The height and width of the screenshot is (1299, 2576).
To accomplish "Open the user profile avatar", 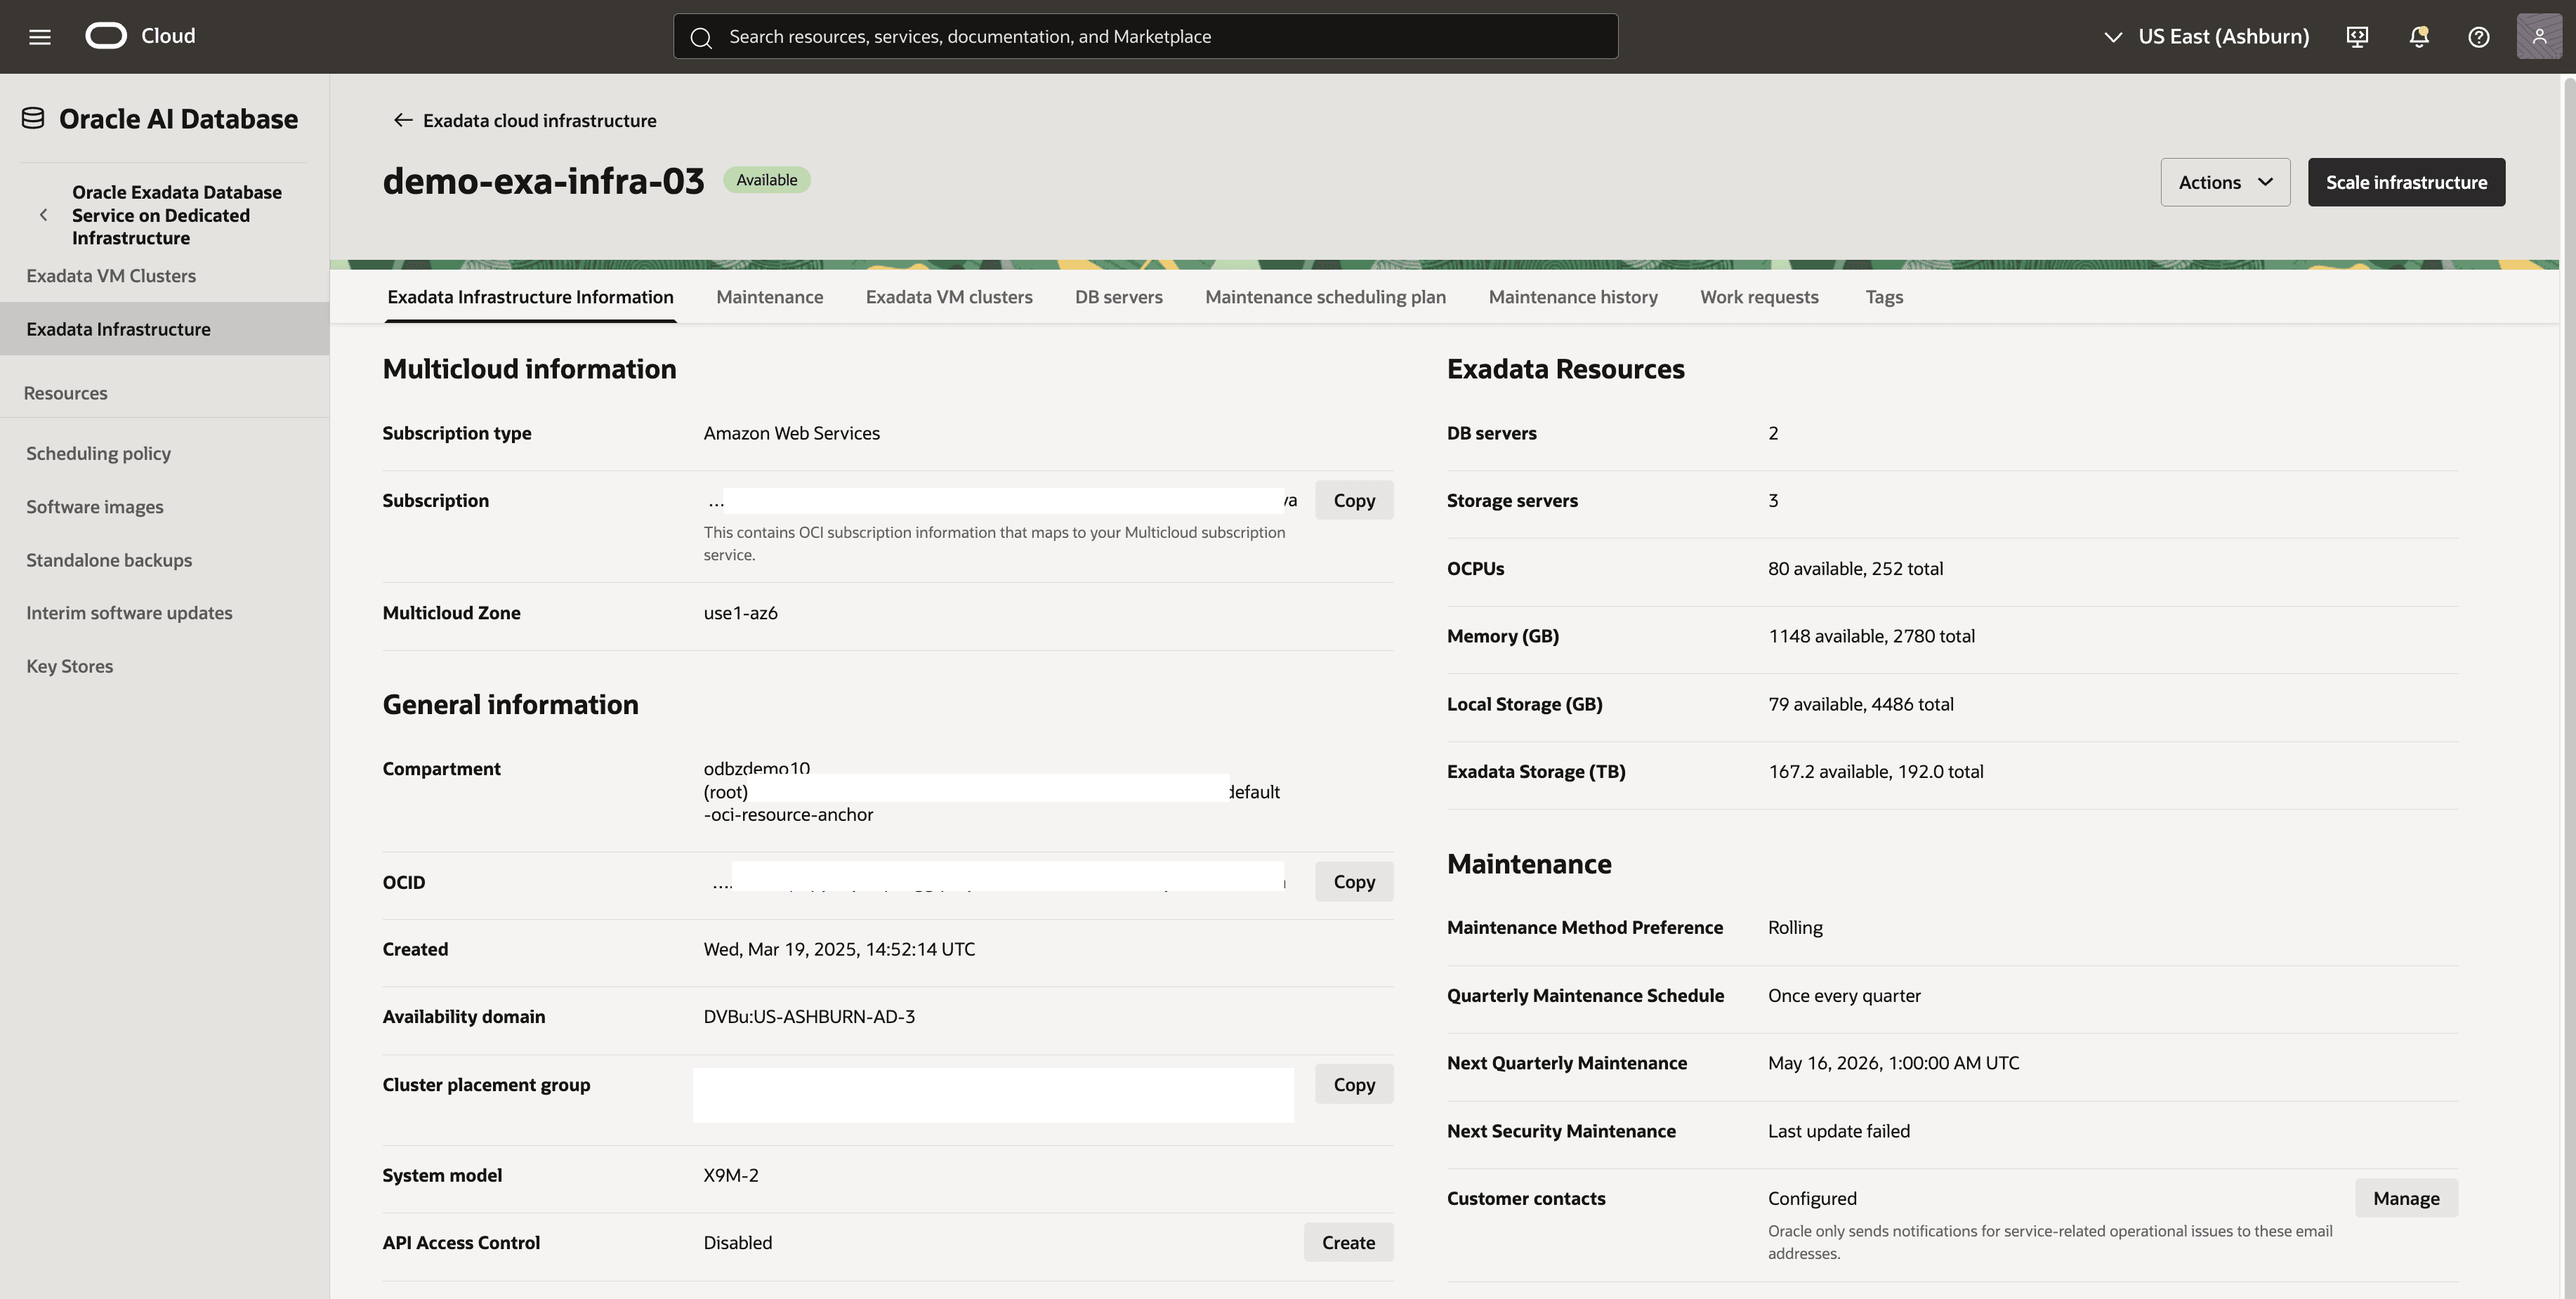I will (x=2539, y=37).
